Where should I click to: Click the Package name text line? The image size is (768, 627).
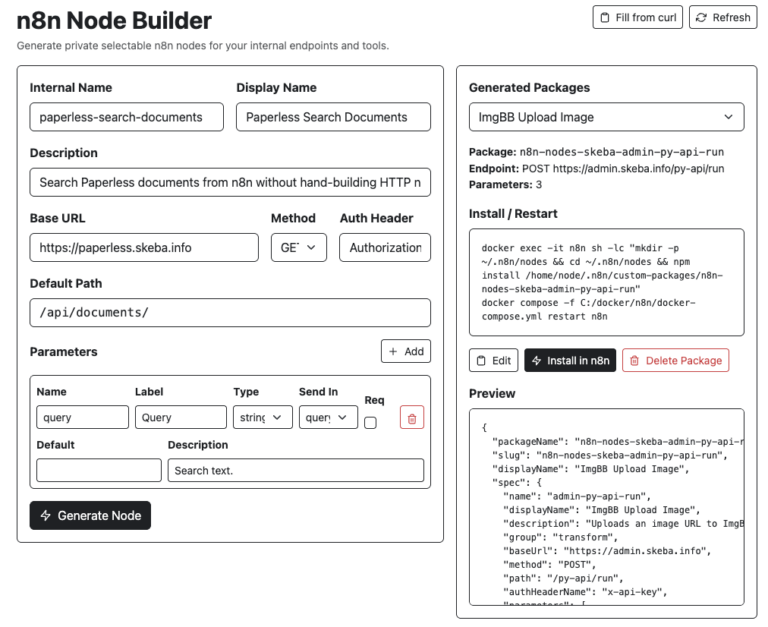pos(596,152)
